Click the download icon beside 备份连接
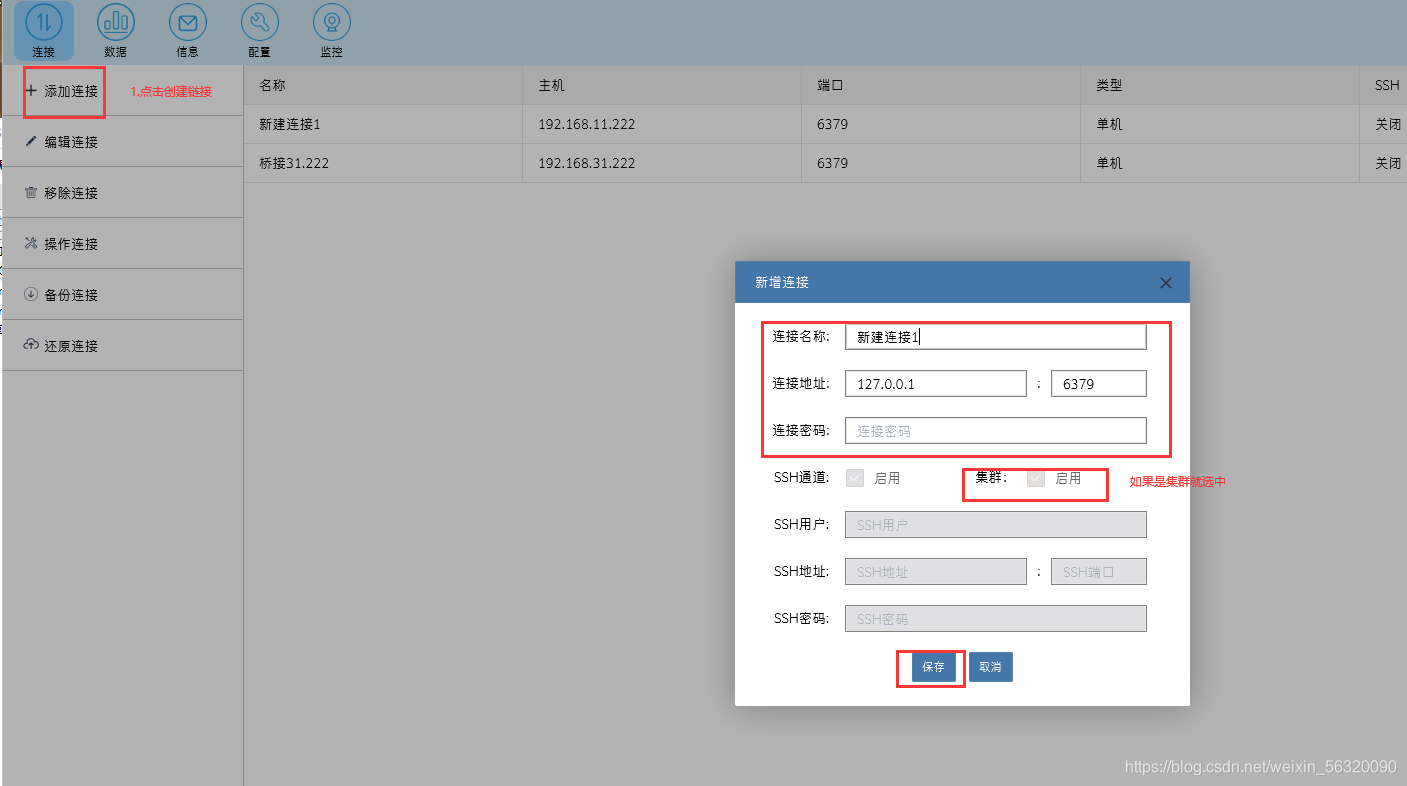This screenshot has height=786, width=1407. [31, 295]
